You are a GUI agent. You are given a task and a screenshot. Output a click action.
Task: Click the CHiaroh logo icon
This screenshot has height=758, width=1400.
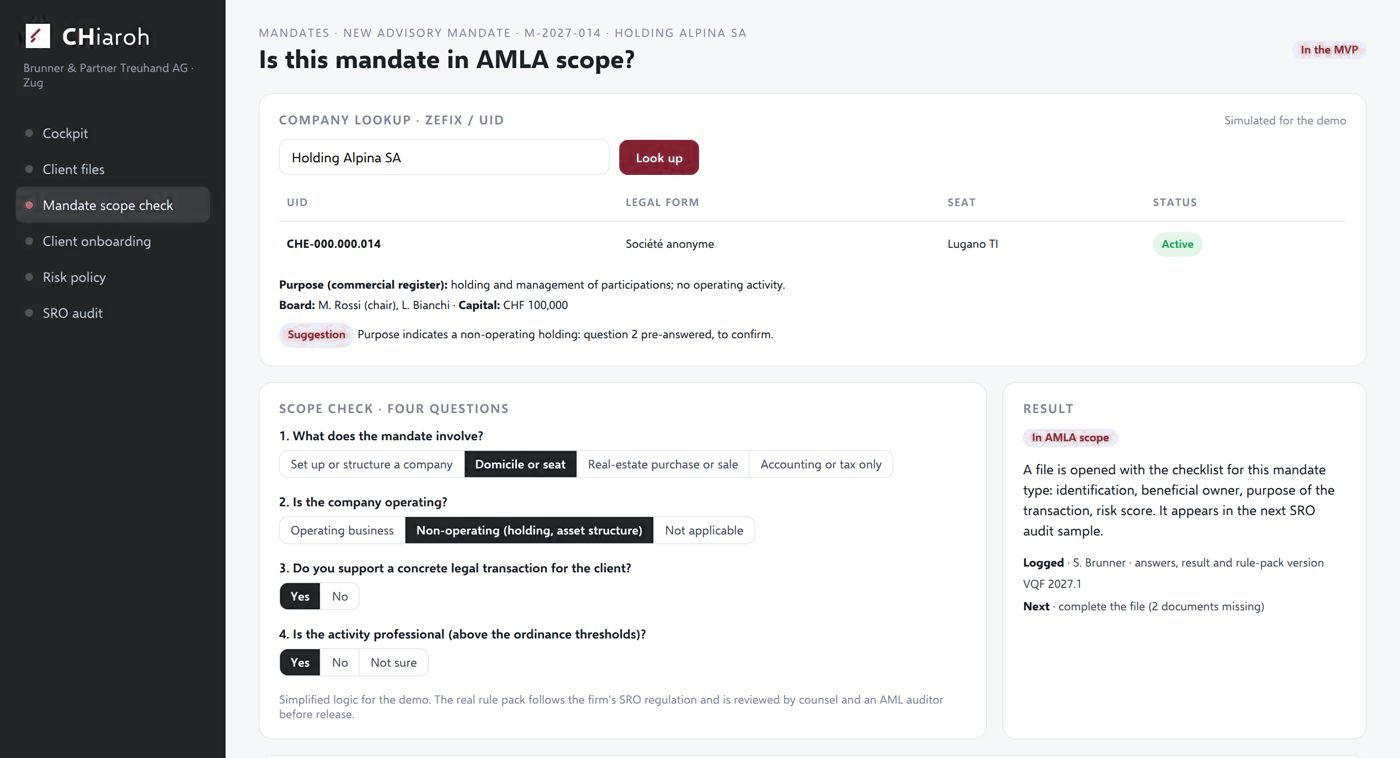tap(37, 36)
